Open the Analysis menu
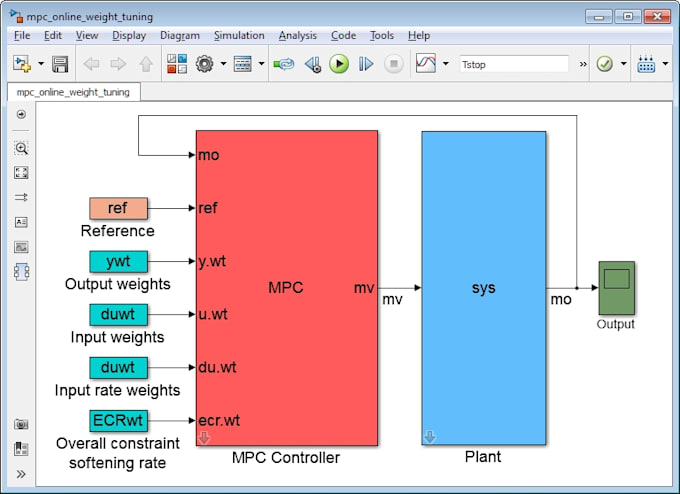This screenshot has width=680, height=494. coord(298,36)
